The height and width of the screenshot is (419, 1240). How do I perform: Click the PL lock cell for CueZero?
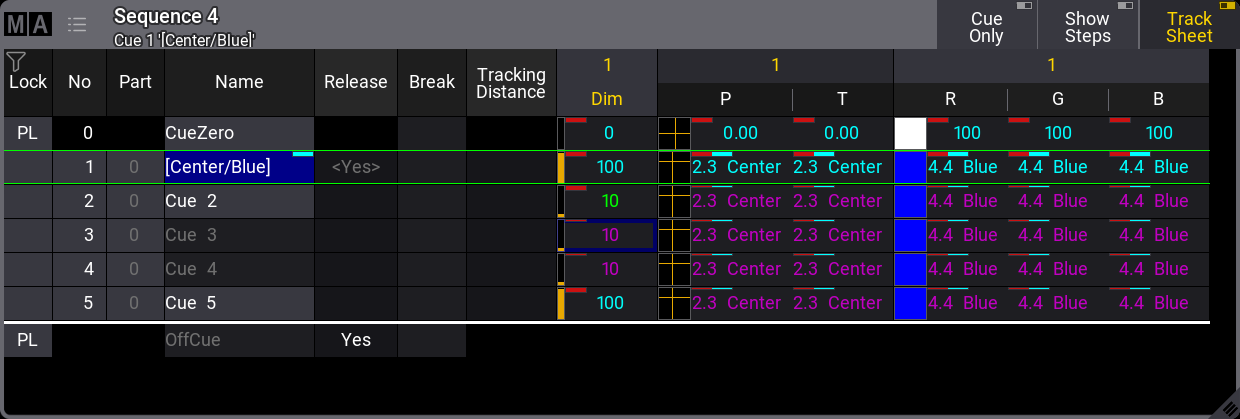[28, 133]
